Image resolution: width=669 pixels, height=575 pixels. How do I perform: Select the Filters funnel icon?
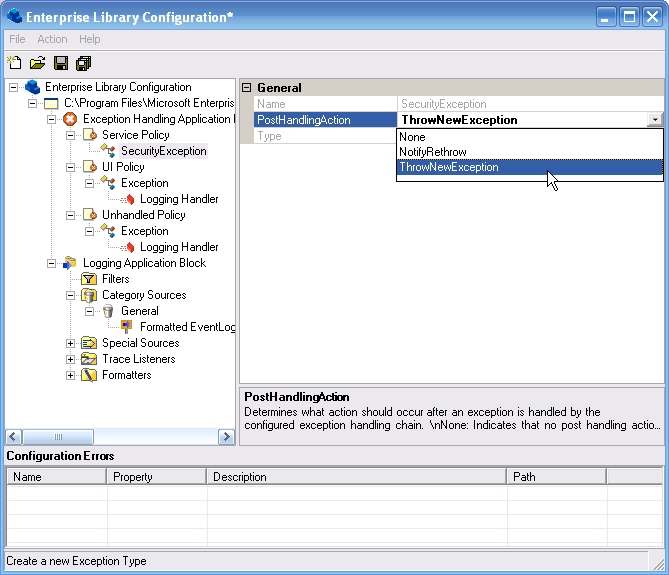click(89, 279)
